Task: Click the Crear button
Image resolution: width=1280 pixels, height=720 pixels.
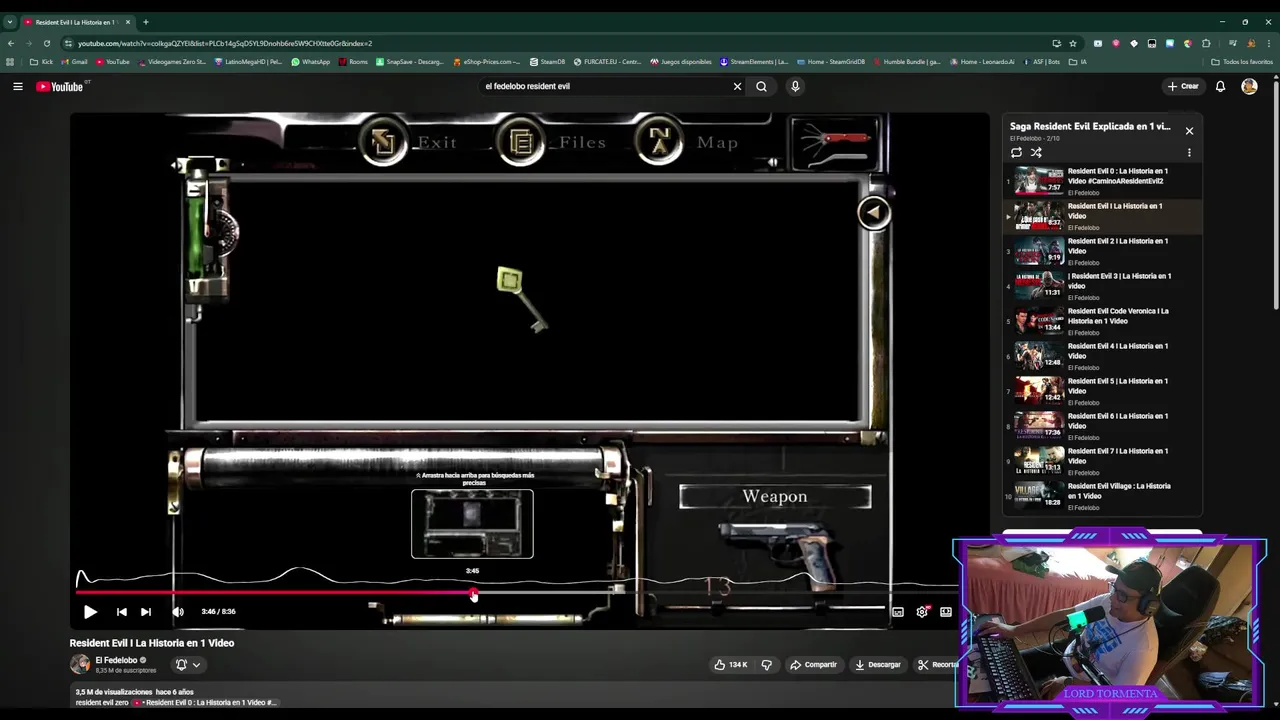Action: (1182, 86)
